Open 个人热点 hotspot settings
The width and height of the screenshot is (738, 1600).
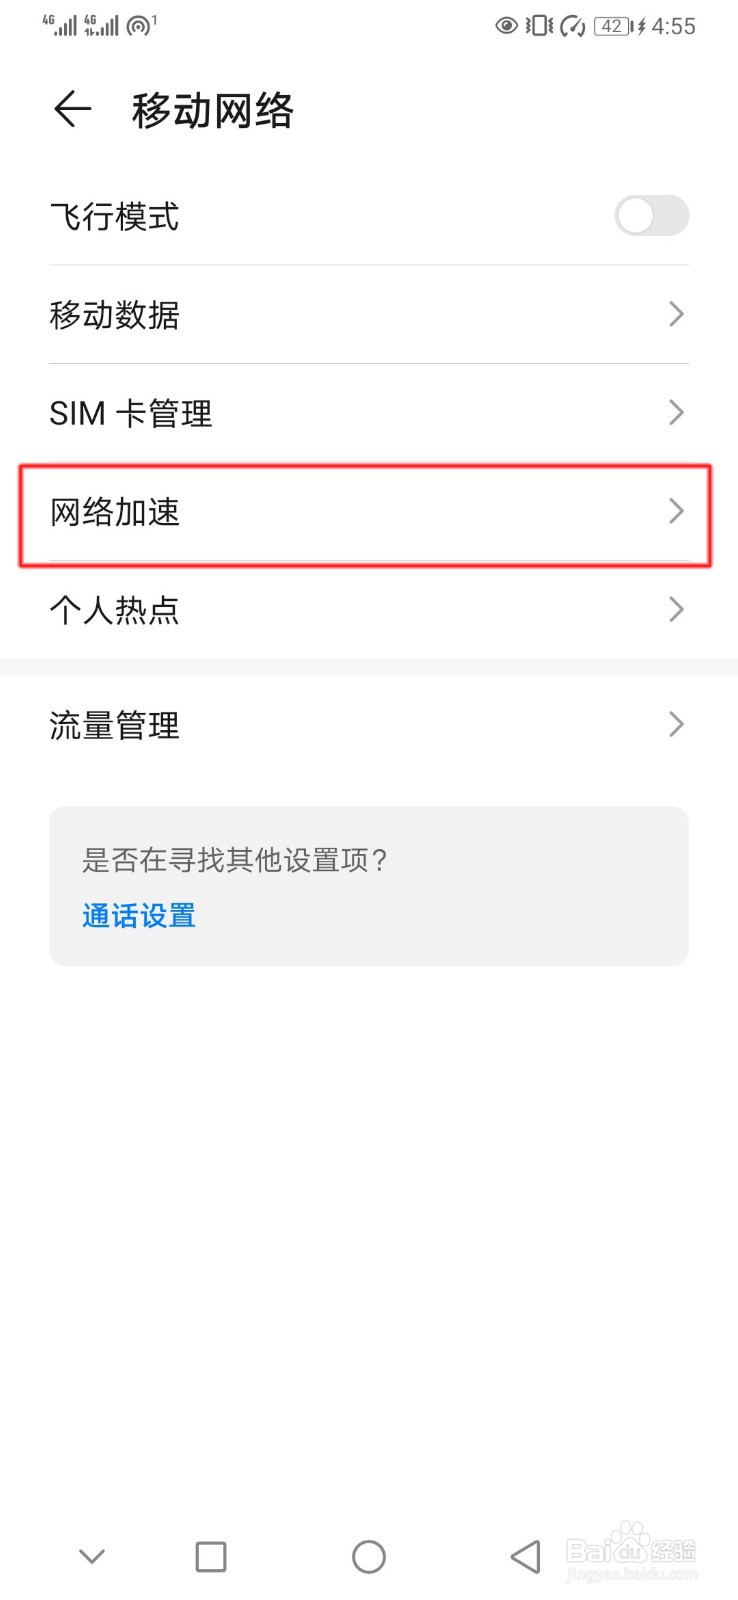pos(115,610)
